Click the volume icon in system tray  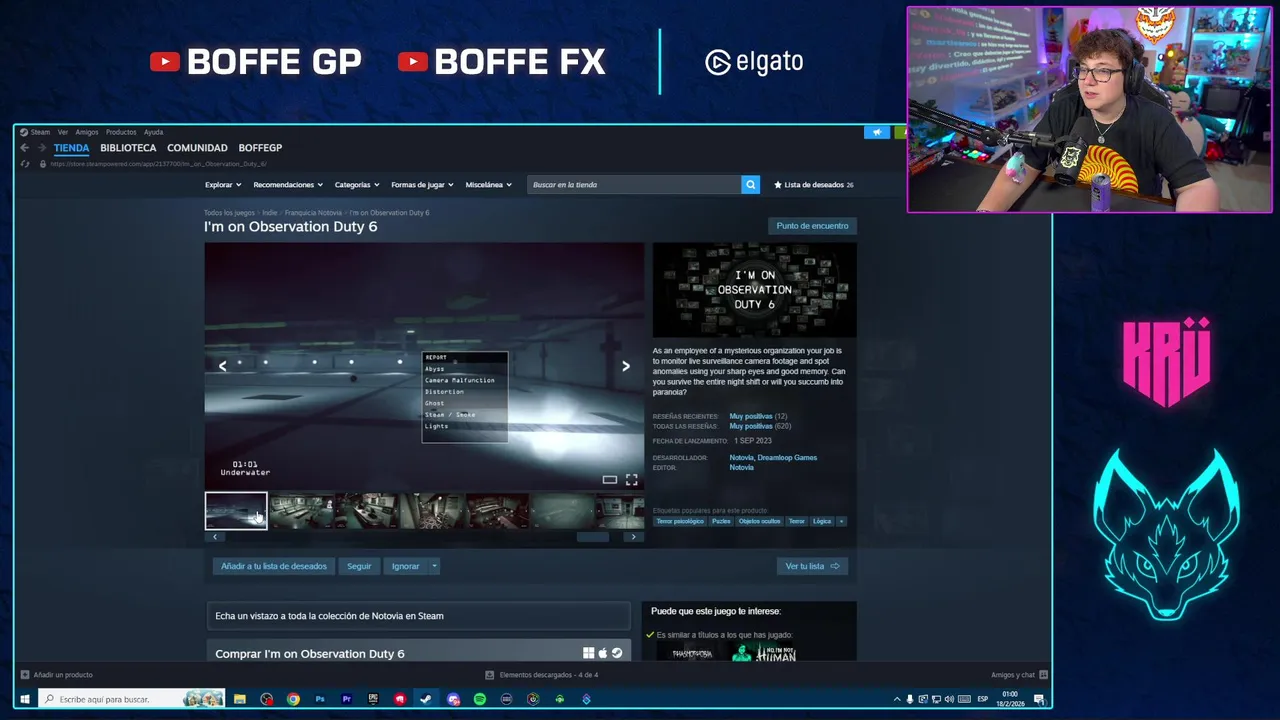tap(949, 699)
